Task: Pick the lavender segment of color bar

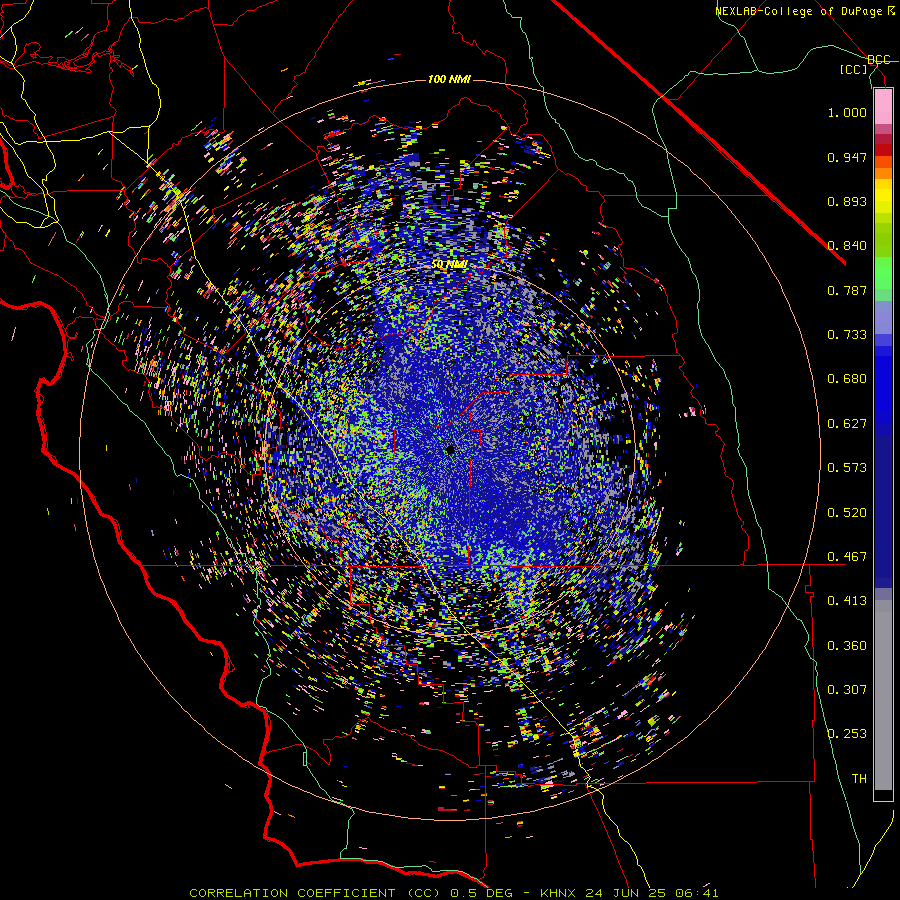Action: coord(883,317)
